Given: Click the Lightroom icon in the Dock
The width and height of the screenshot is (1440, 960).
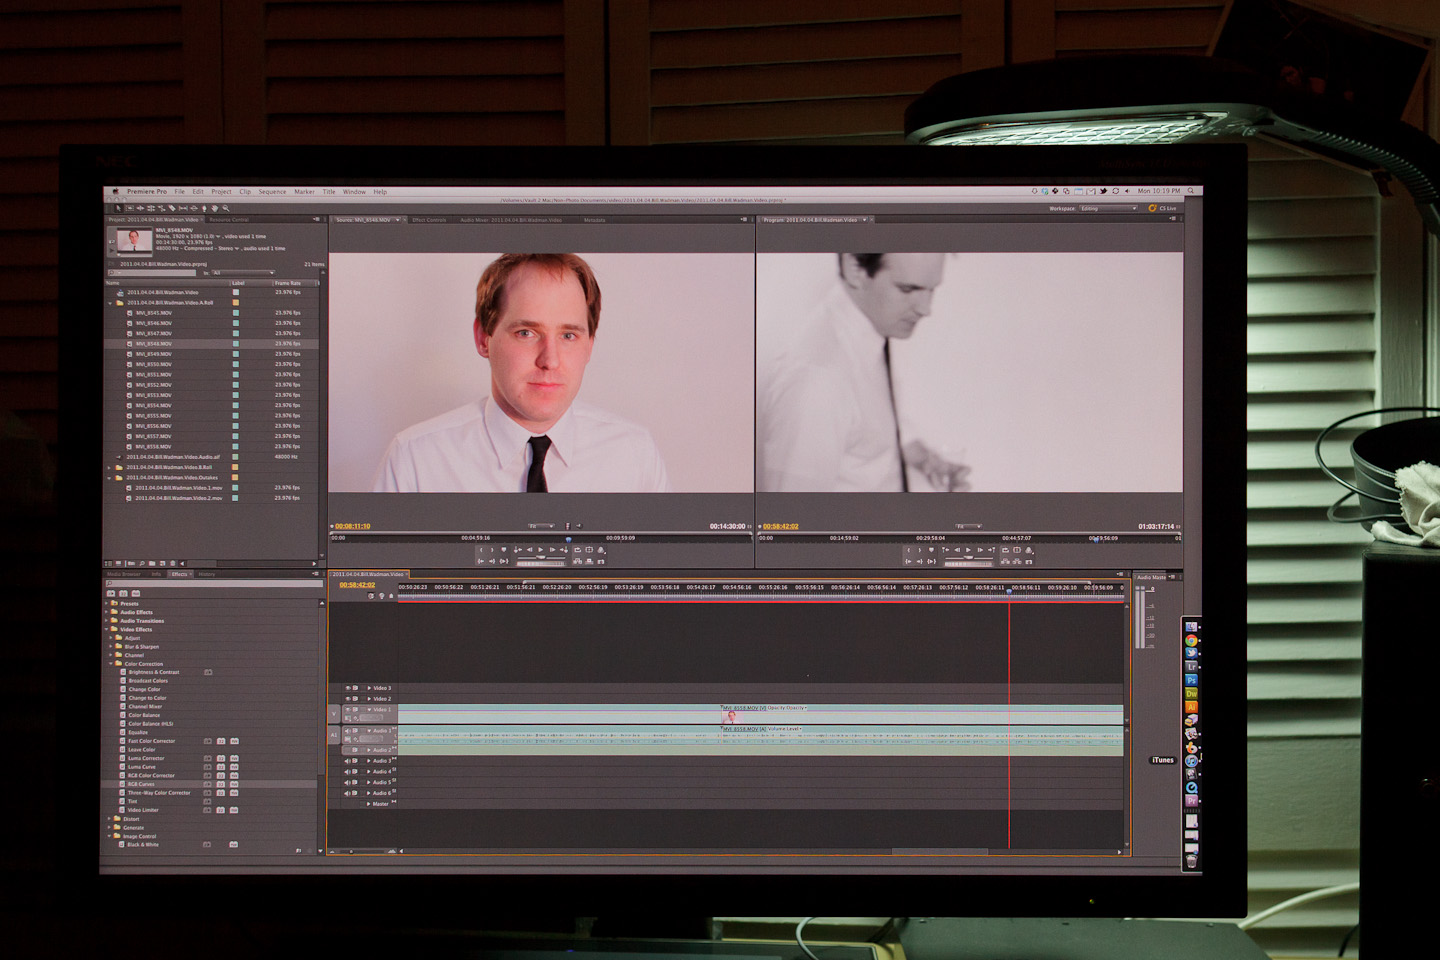Looking at the screenshot, I should [1191, 666].
